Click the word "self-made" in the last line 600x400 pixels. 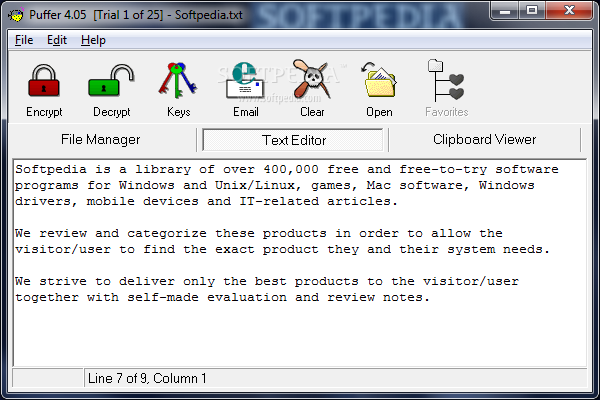pos(163,297)
